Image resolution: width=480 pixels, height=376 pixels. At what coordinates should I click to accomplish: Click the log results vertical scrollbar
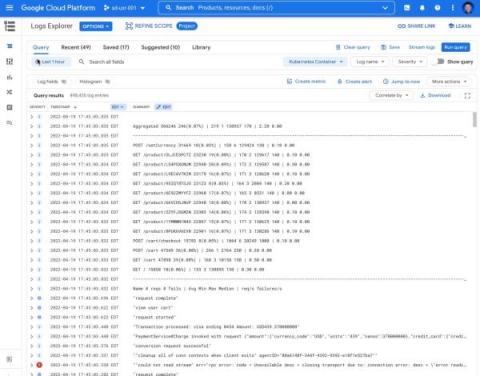474,119
